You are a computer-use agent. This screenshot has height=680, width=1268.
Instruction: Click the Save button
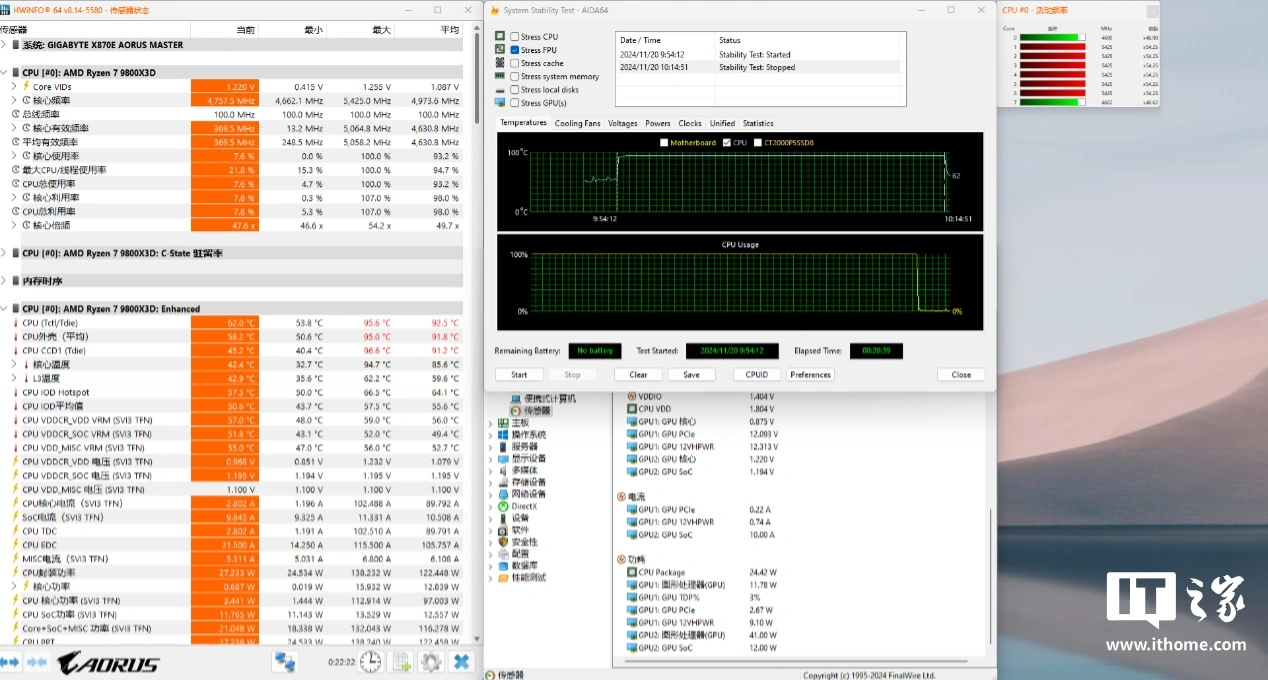(x=691, y=375)
